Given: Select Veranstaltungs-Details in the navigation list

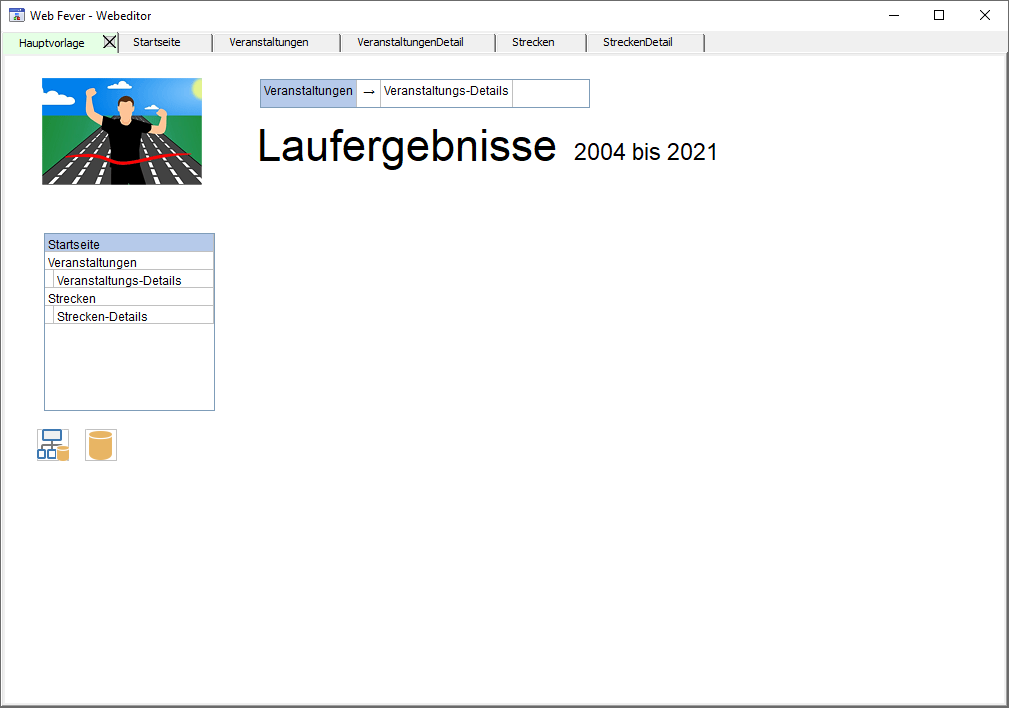Looking at the screenshot, I should click(x=133, y=279).
